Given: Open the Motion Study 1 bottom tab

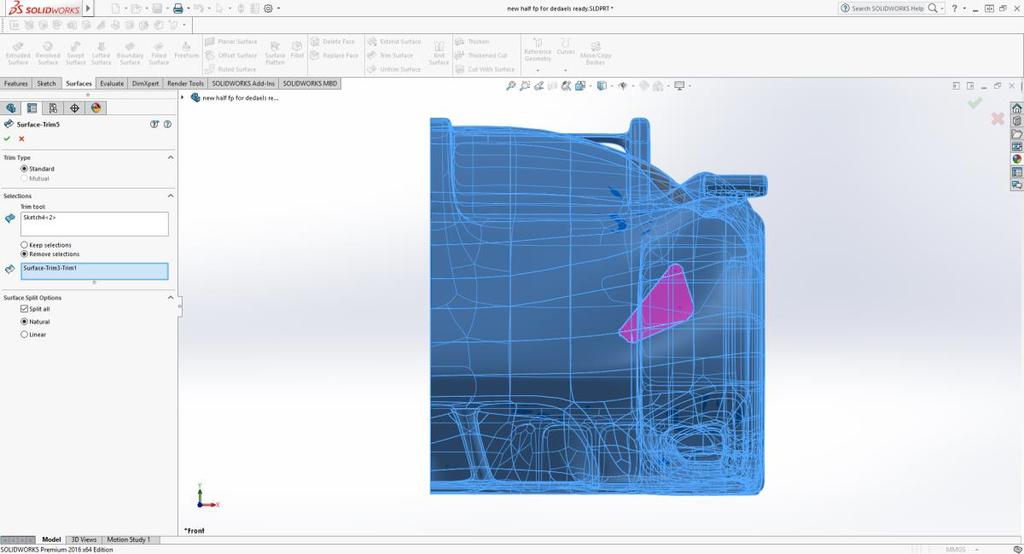Looking at the screenshot, I should point(128,540).
